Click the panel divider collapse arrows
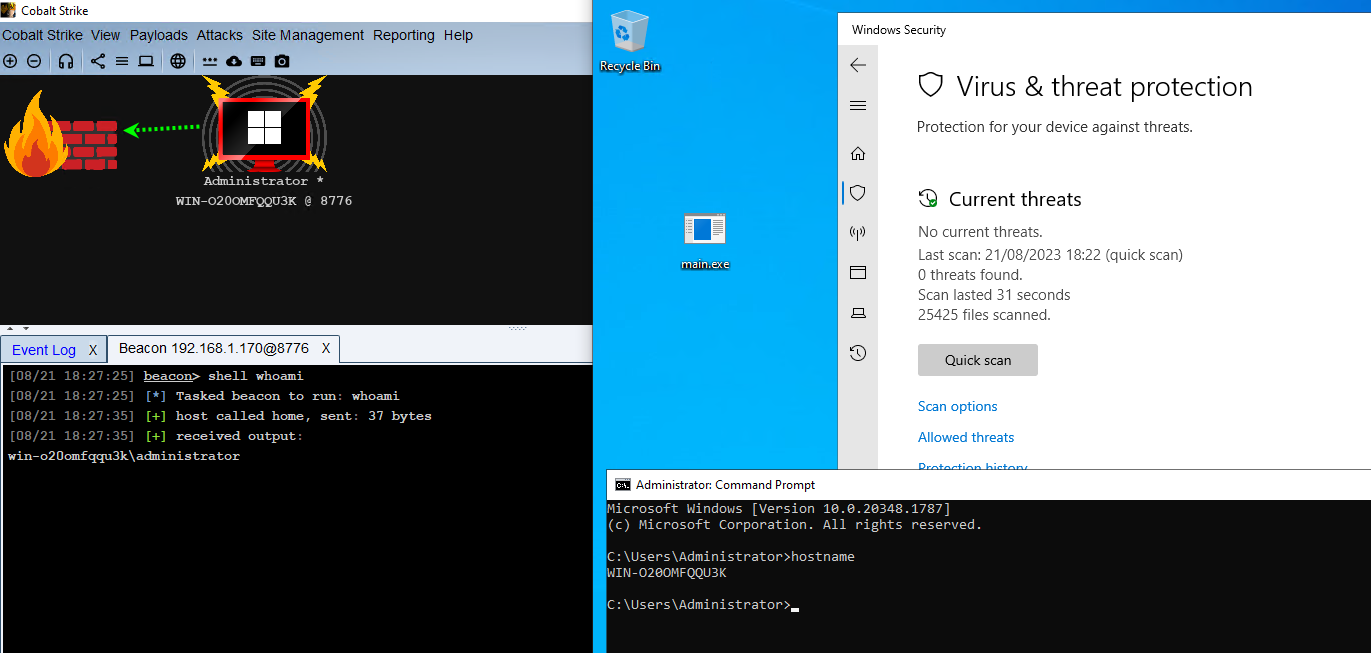Viewport: 1371px width, 653px height. tap(16, 328)
